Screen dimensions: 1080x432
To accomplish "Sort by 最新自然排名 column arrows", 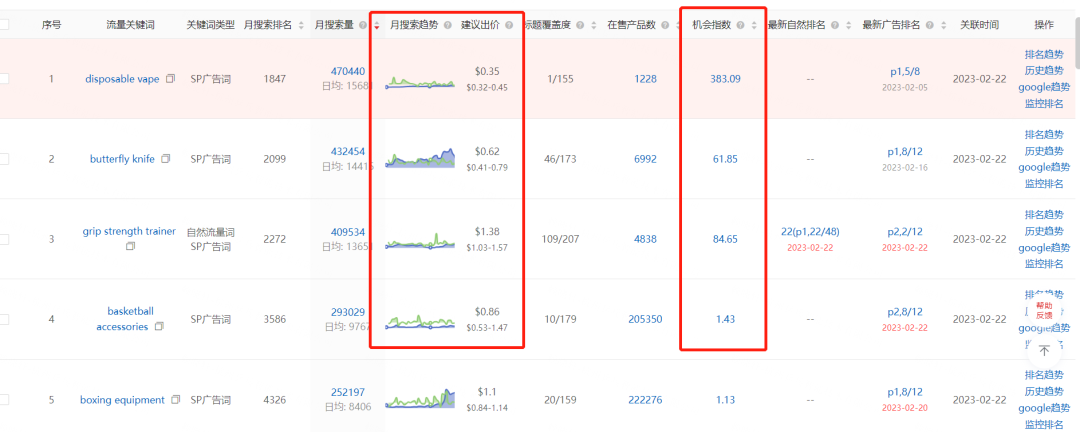I will pos(847,25).
